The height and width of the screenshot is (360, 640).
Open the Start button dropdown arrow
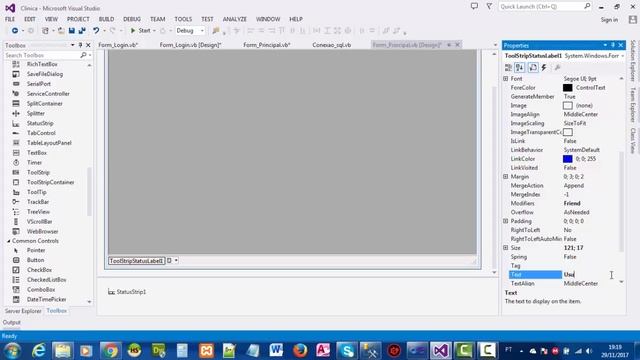point(154,31)
